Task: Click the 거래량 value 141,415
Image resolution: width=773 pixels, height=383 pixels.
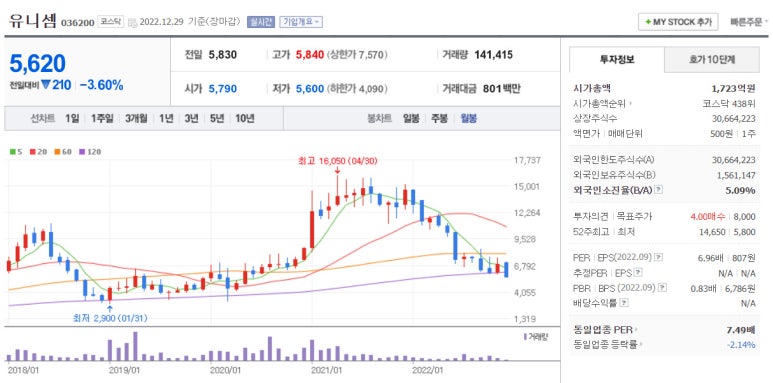Action: point(493,55)
